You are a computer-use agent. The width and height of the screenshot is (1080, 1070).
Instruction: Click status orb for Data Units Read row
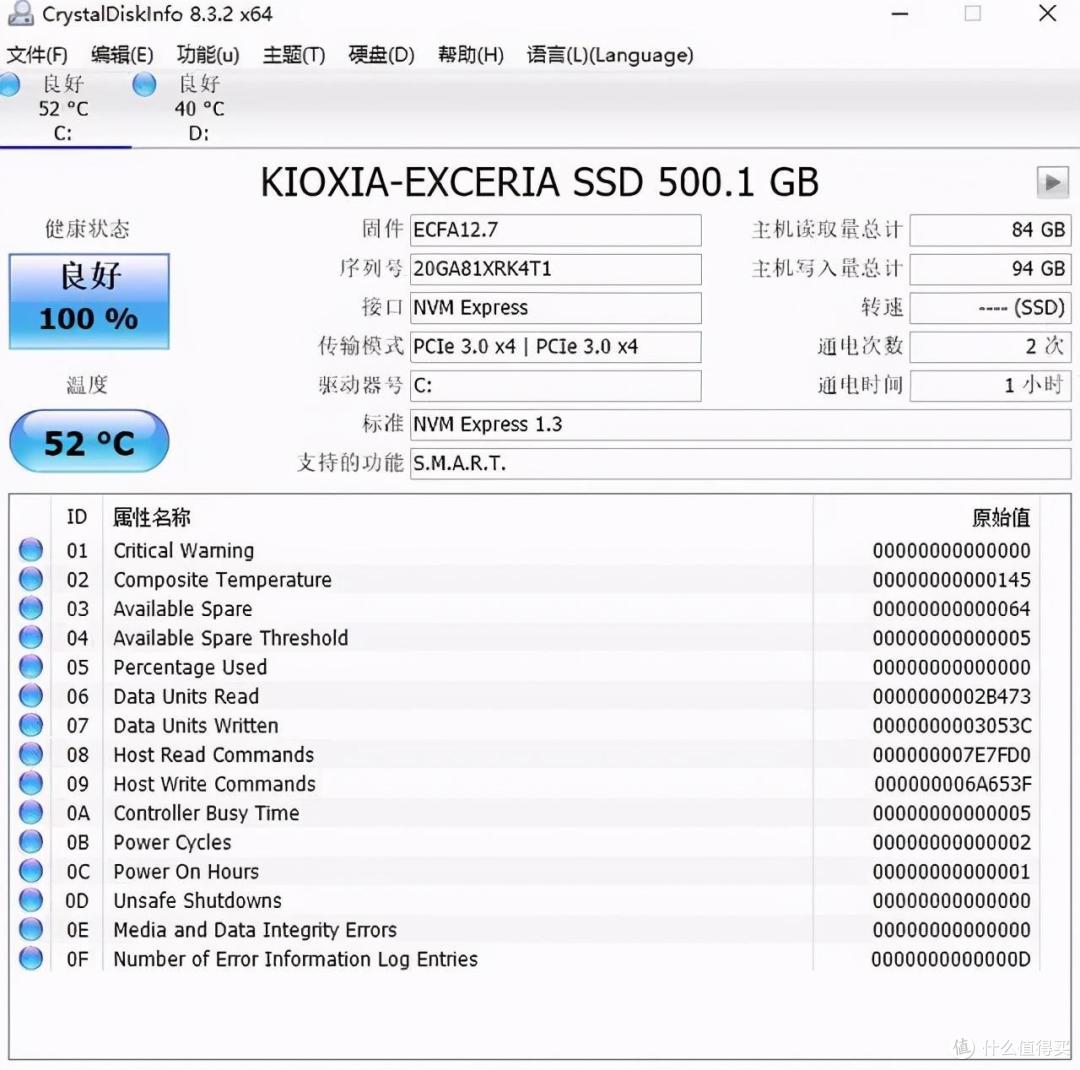(x=31, y=696)
